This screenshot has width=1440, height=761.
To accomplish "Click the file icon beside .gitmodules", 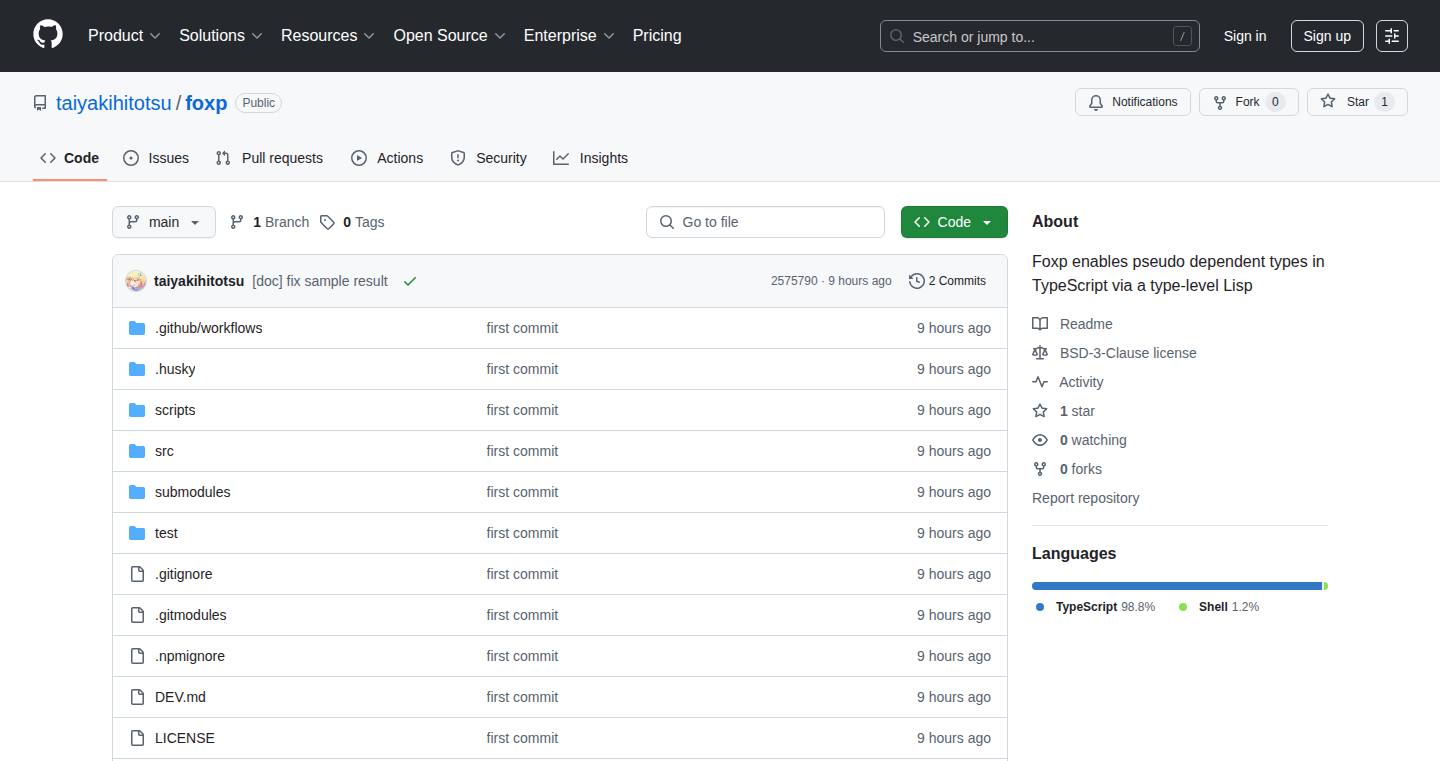I will (x=137, y=615).
